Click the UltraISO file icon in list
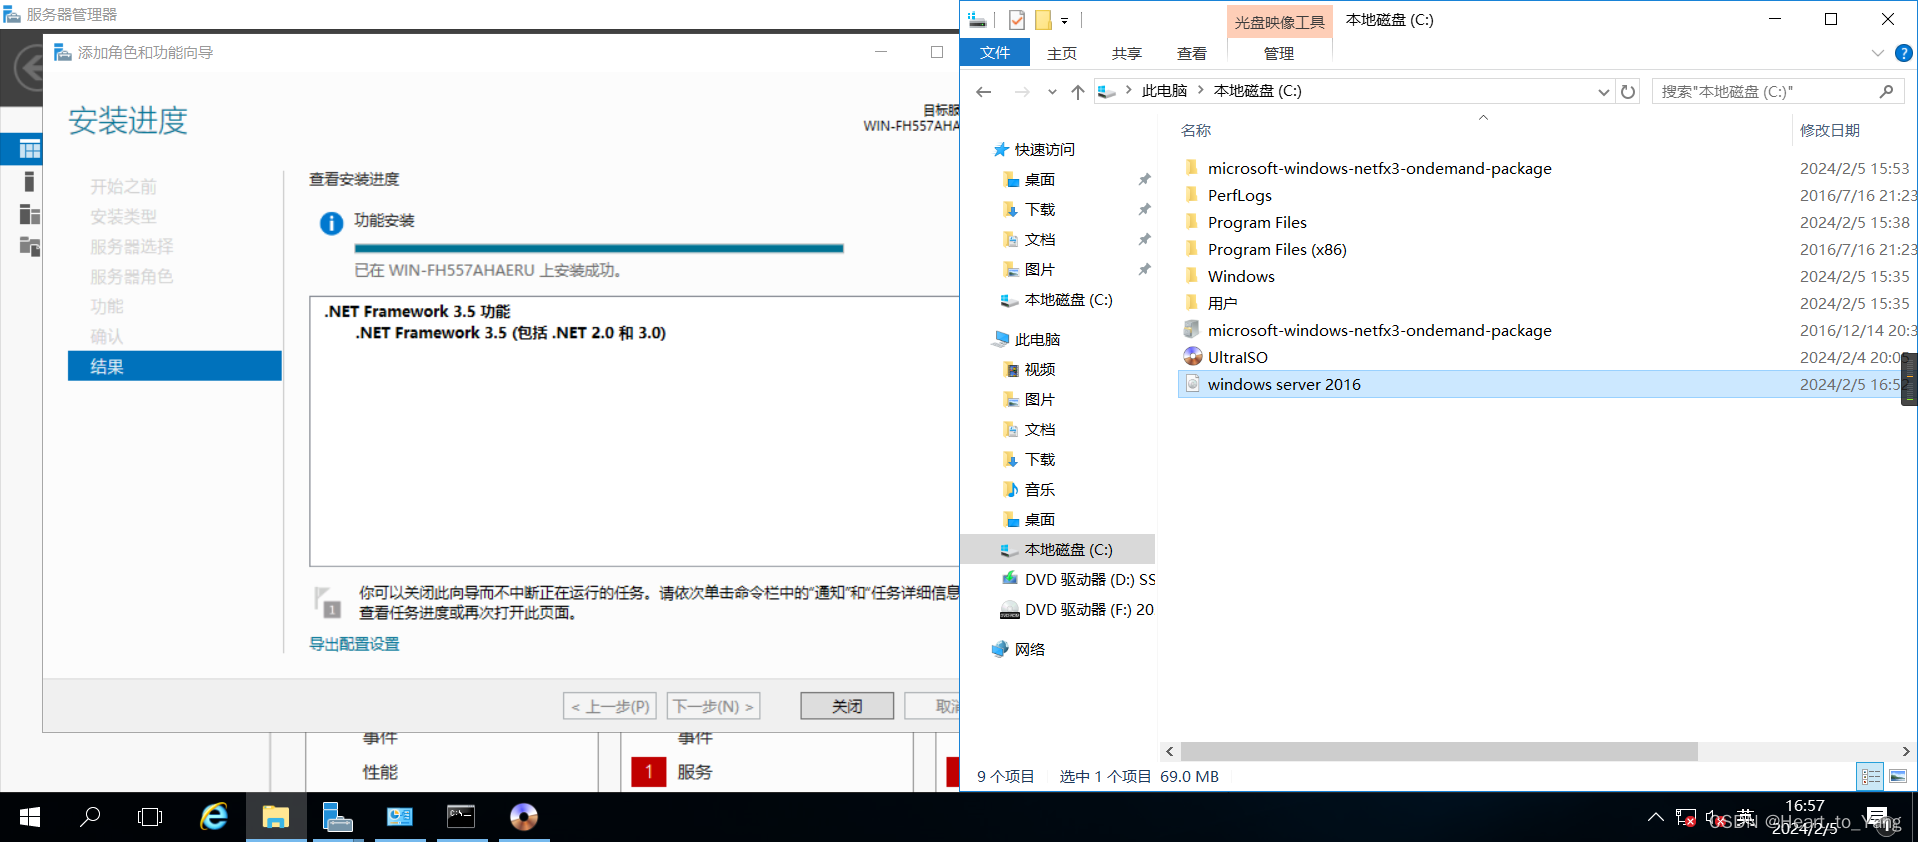 pos(1192,356)
